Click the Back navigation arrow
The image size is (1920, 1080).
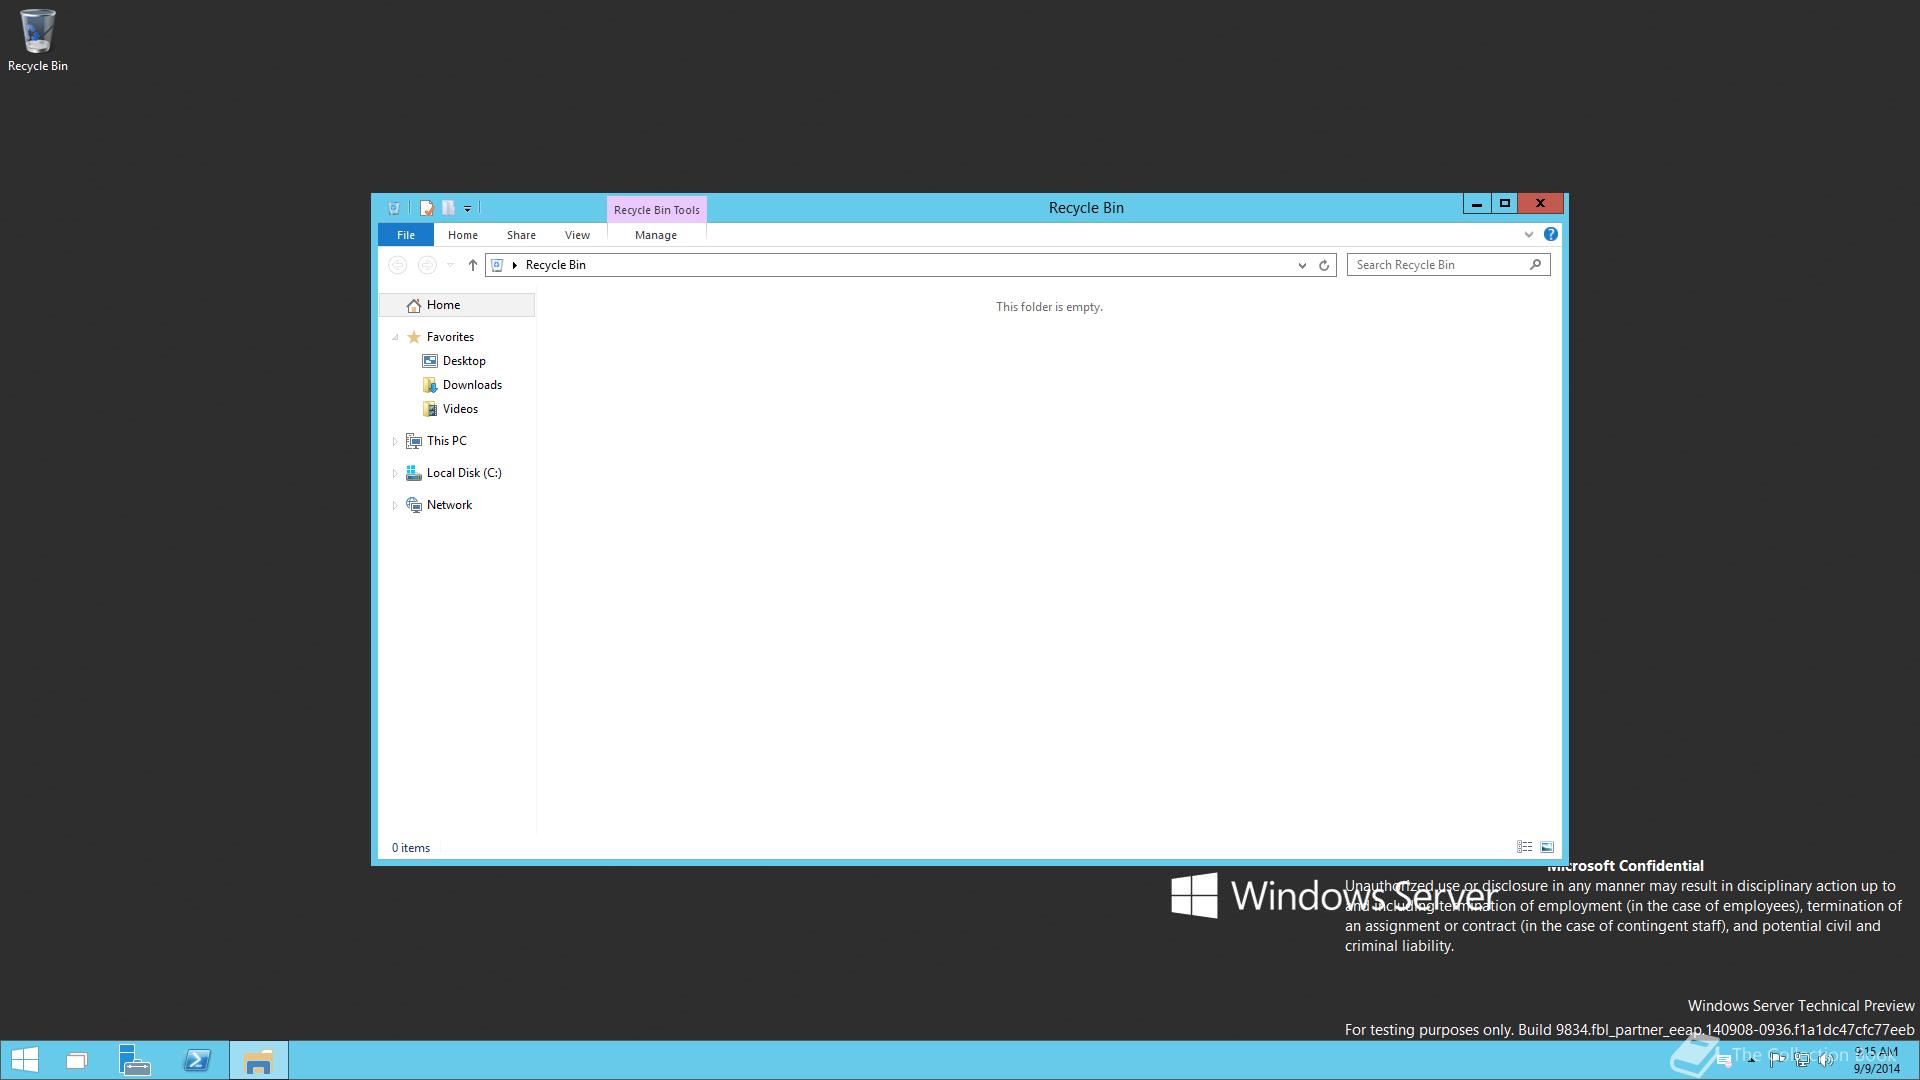(397, 265)
